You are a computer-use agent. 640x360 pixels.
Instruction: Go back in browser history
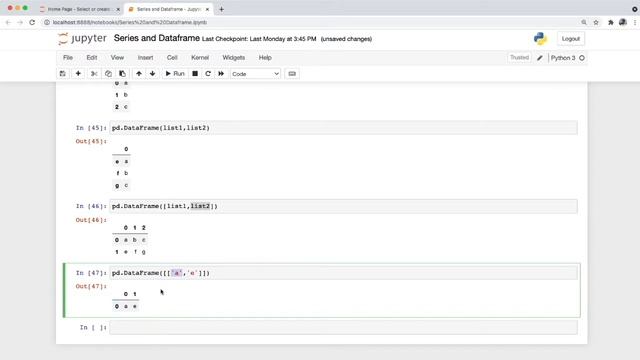click(x=8, y=22)
